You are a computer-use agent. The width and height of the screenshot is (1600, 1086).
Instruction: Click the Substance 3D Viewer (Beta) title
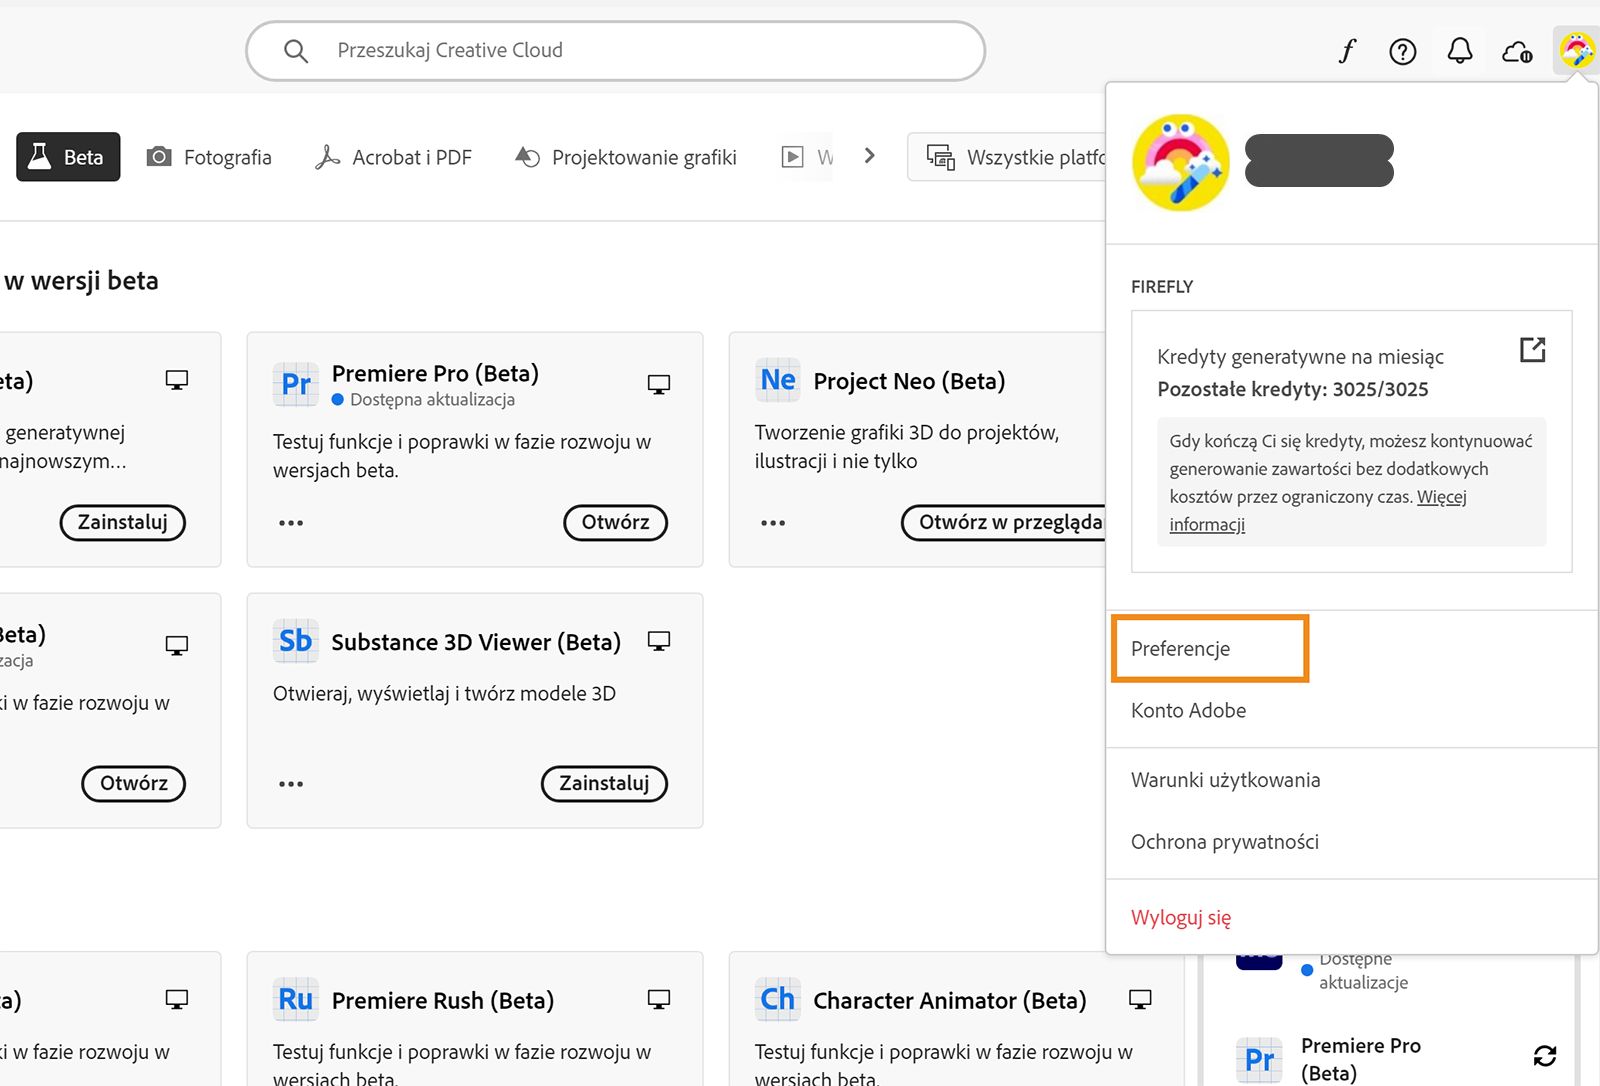click(476, 642)
